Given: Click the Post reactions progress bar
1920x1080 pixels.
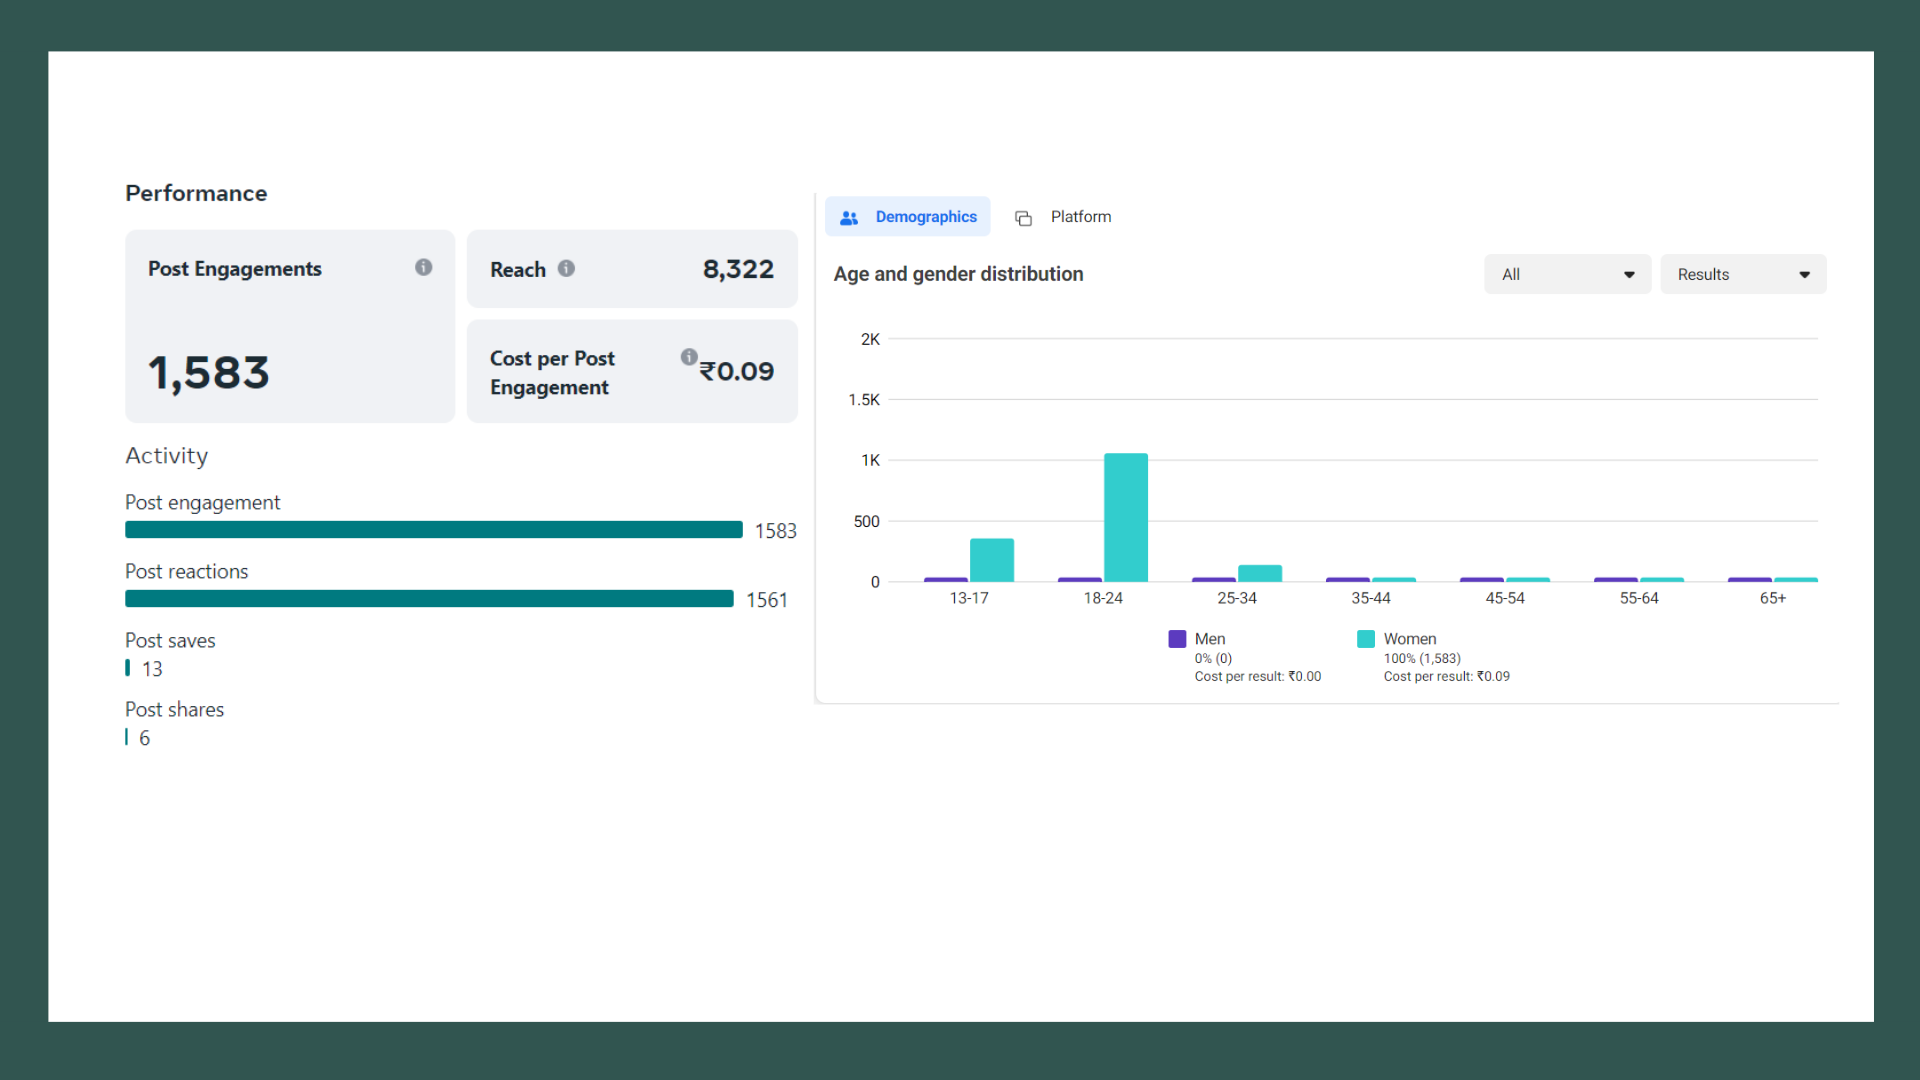Looking at the screenshot, I should tap(429, 599).
